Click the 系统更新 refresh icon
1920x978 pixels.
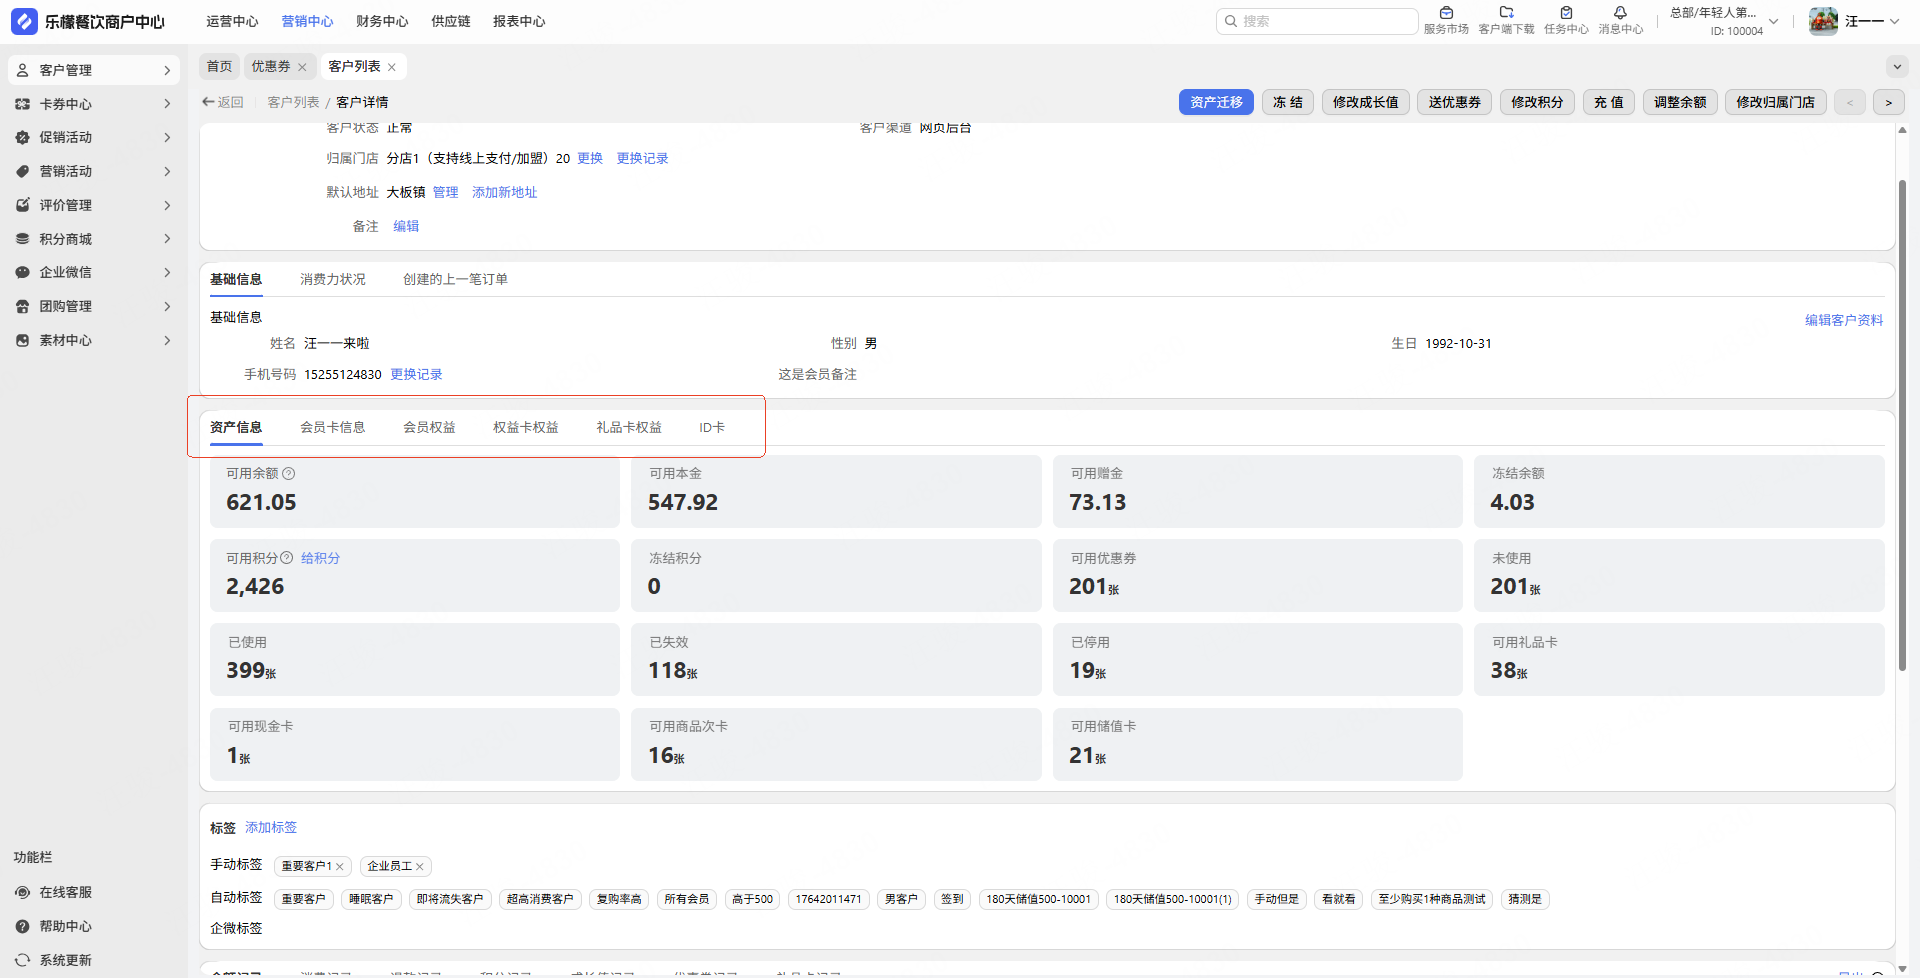click(22, 960)
